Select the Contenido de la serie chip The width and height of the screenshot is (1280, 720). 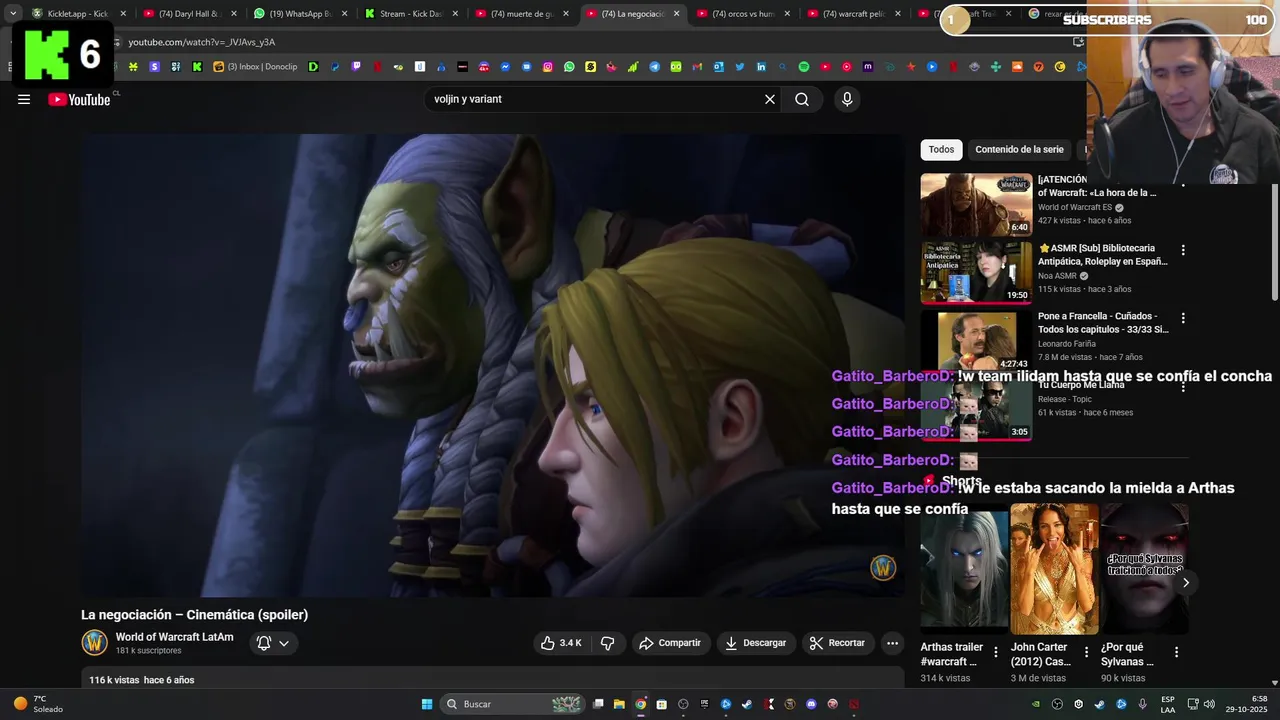coord(1019,149)
